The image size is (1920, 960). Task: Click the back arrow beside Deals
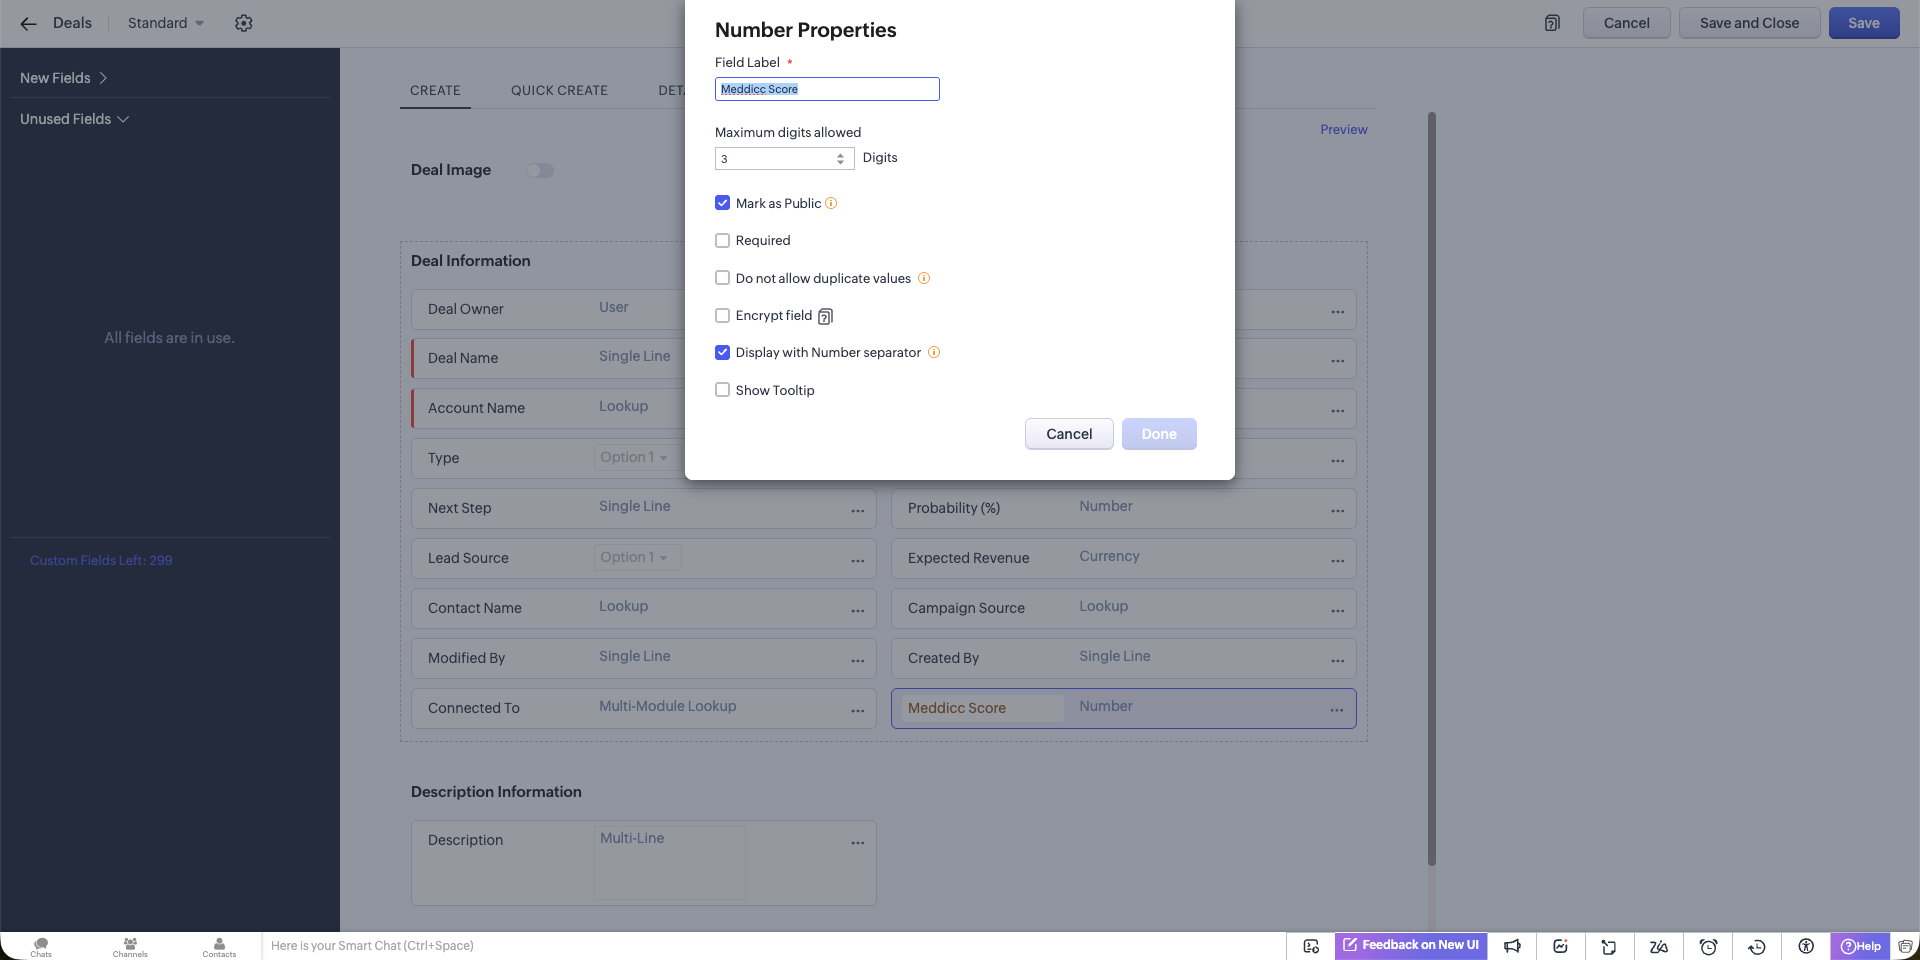point(28,23)
